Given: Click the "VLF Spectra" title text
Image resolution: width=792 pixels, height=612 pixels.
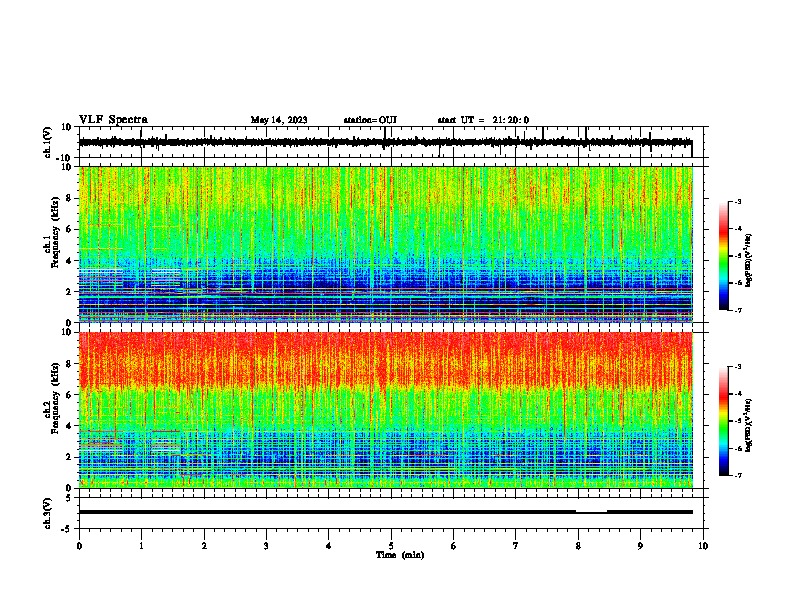Looking at the screenshot, I should [113, 120].
